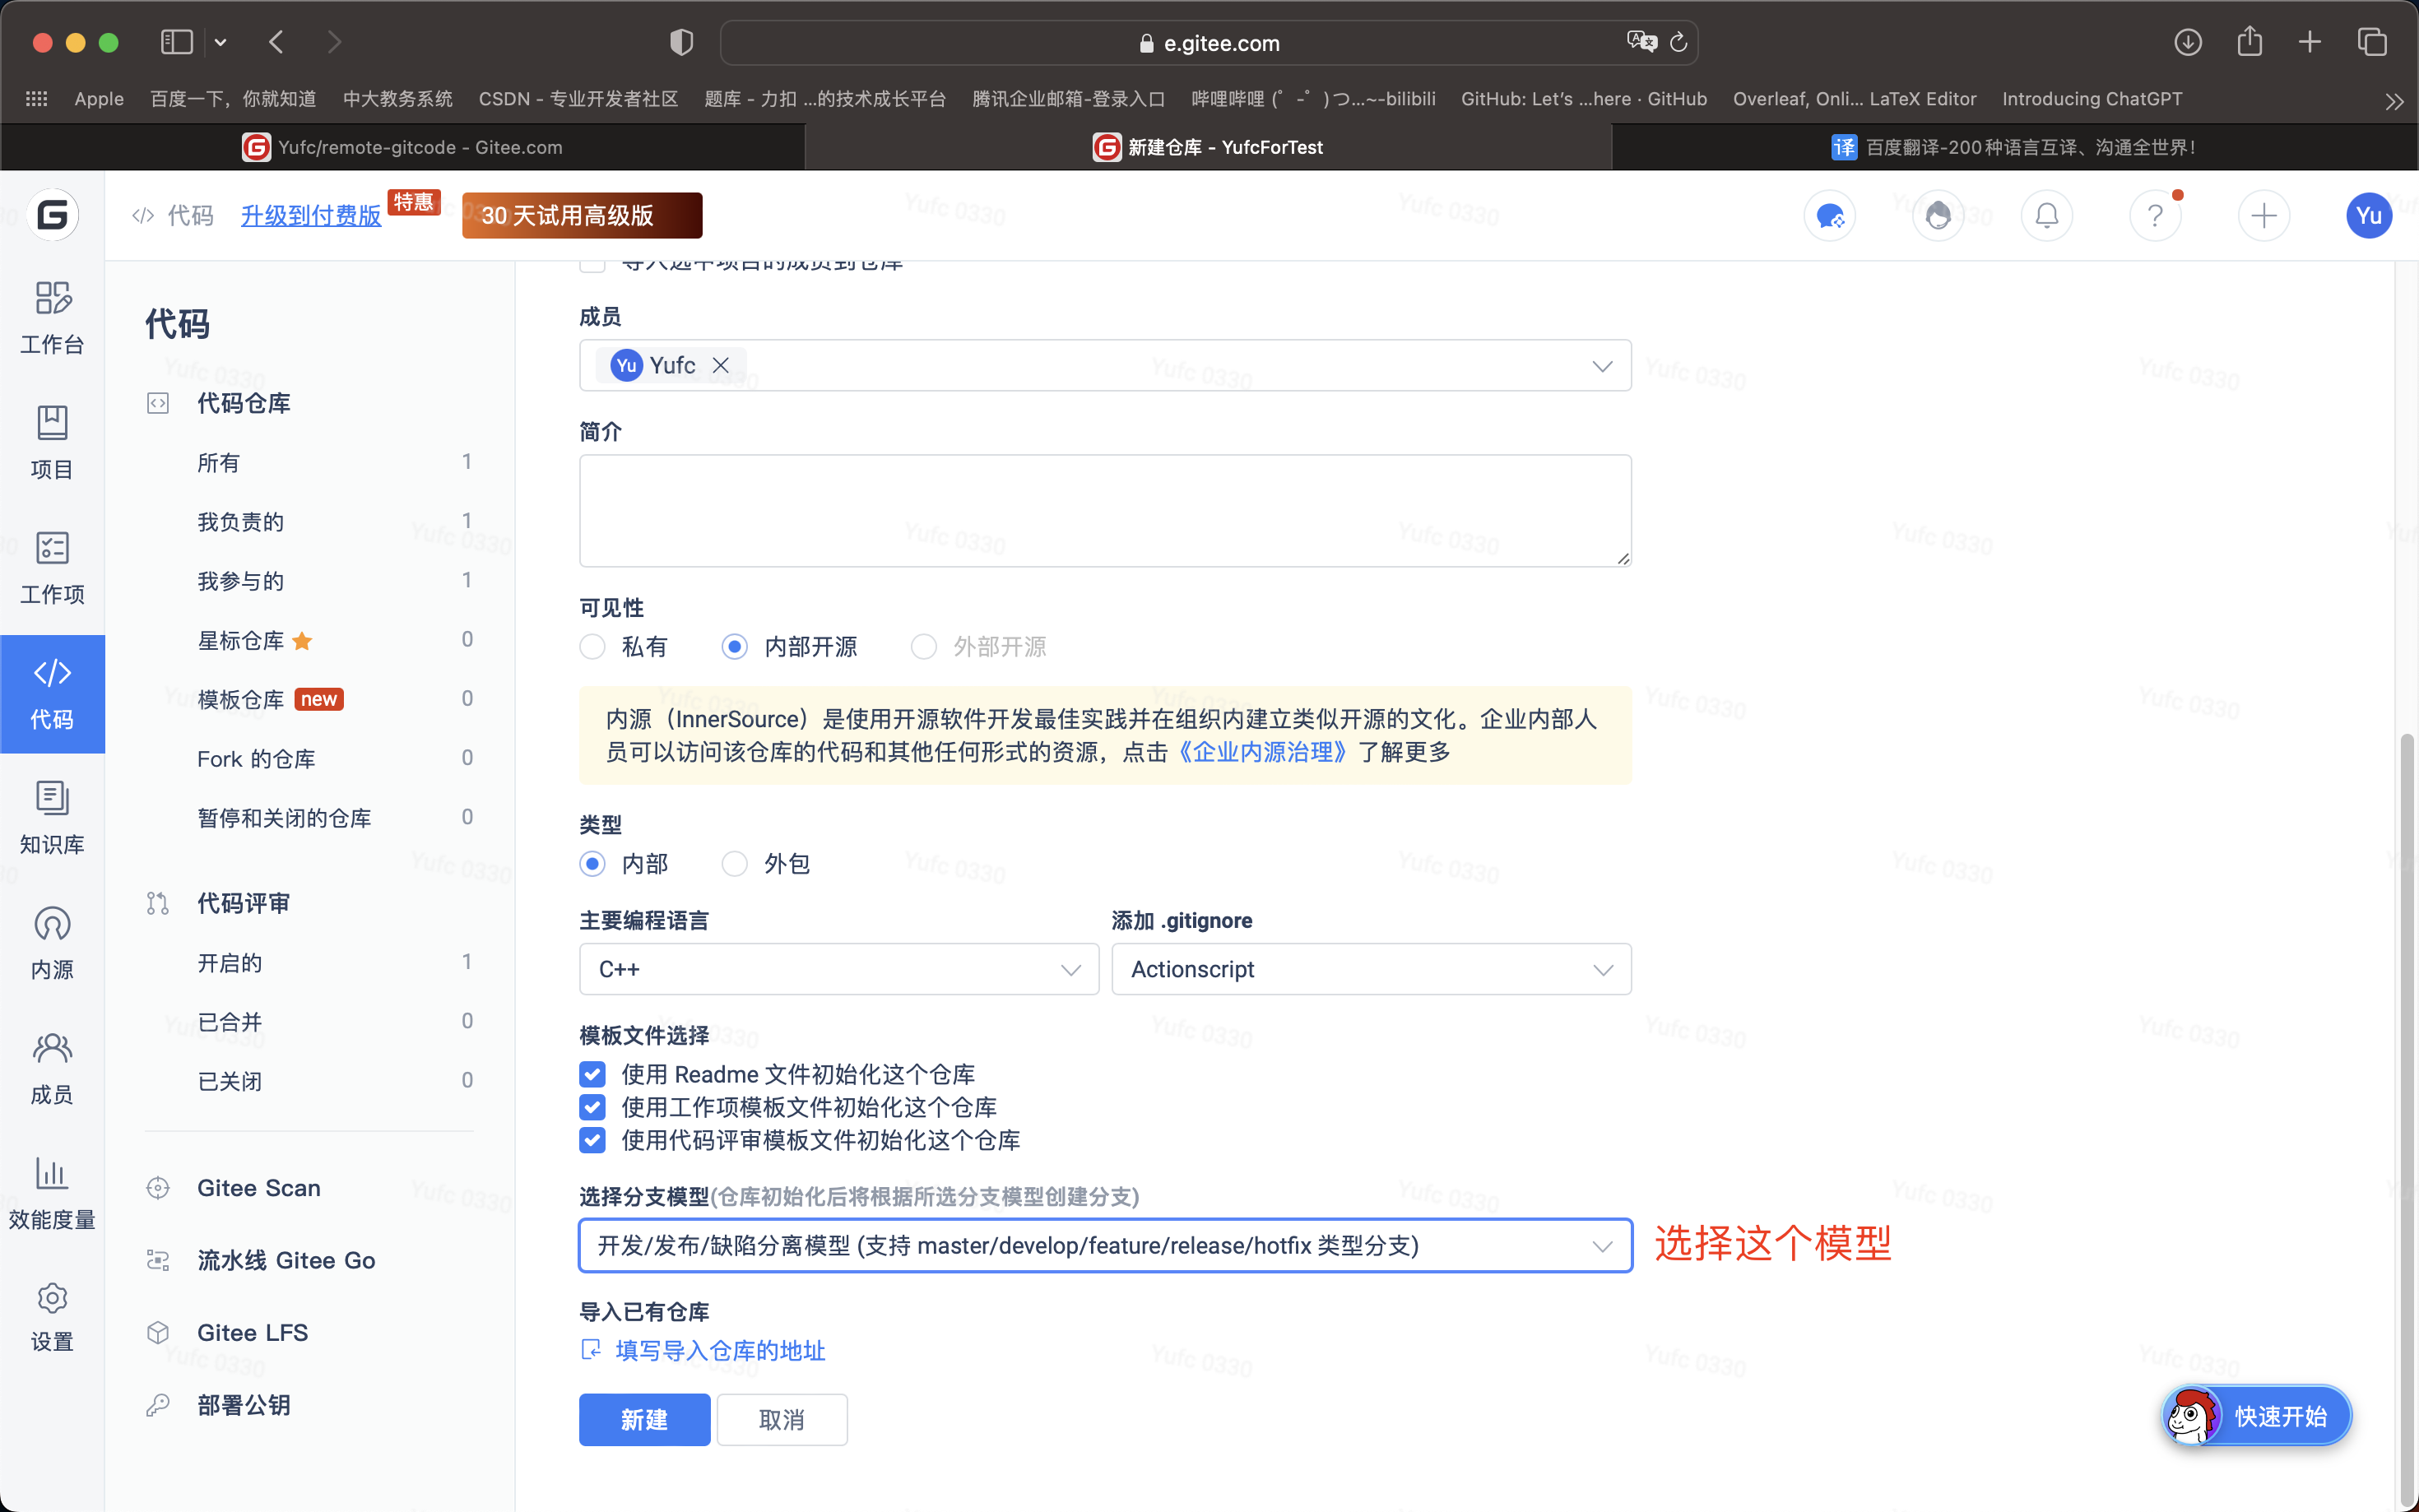2419x1512 pixels.
Task: Click into the 简介 description text area
Action: click(1104, 510)
